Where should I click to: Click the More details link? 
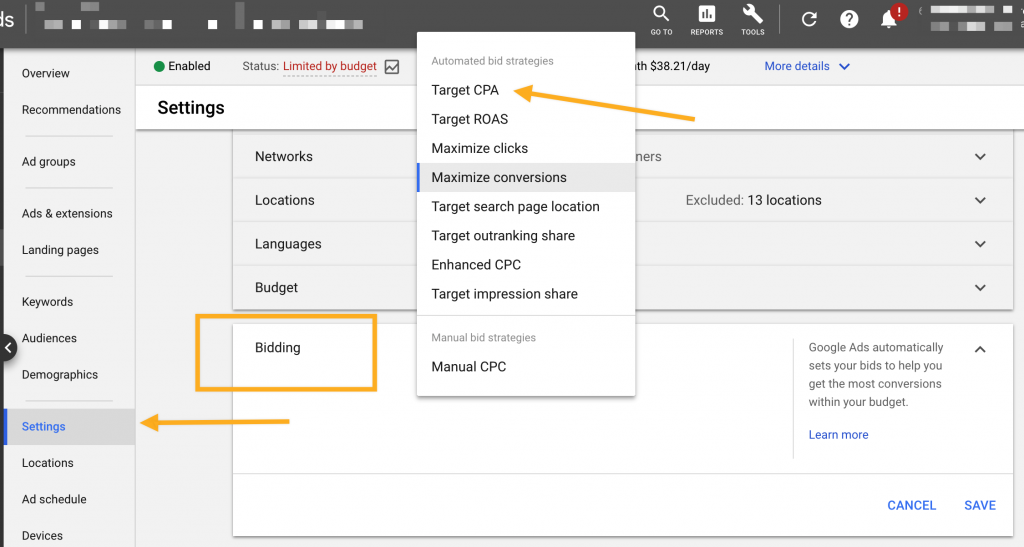(797, 66)
